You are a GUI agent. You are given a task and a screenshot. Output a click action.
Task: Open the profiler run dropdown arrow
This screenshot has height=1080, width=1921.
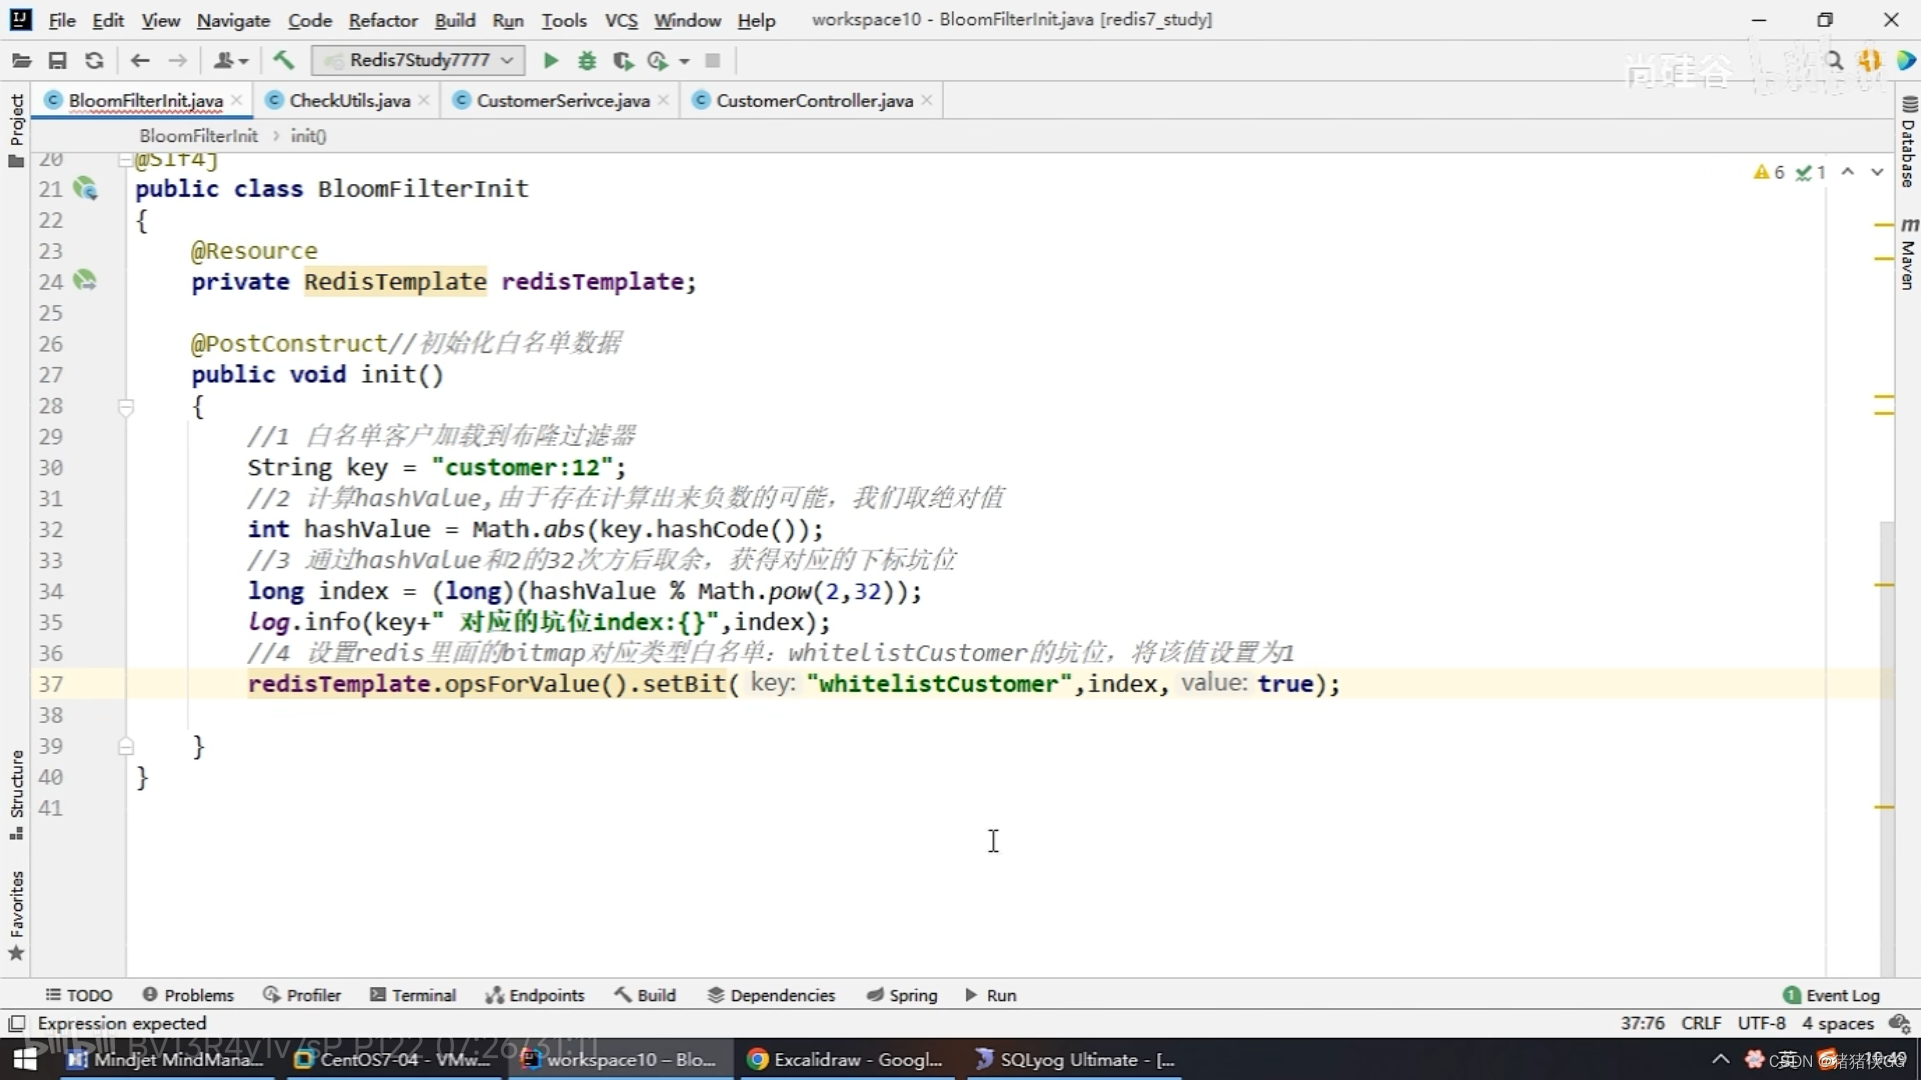(x=684, y=61)
